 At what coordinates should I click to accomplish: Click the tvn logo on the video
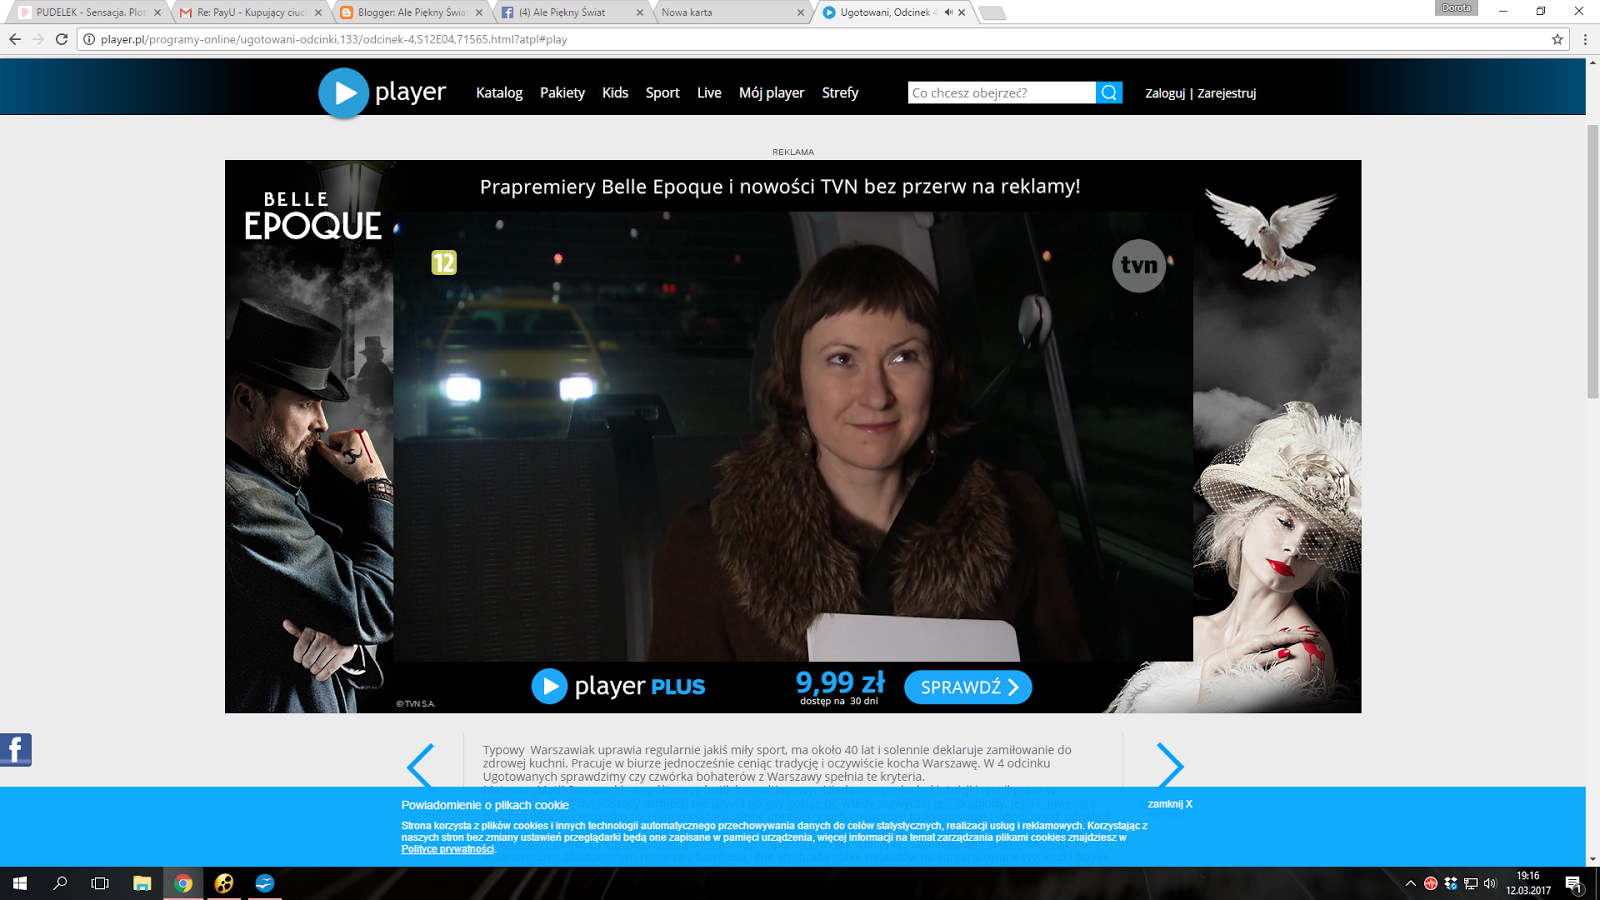1139,265
